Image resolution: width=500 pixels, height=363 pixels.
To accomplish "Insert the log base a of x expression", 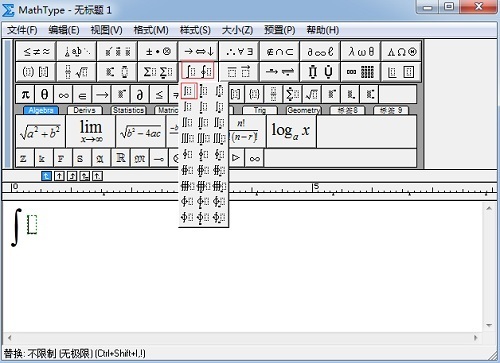I will point(291,132).
